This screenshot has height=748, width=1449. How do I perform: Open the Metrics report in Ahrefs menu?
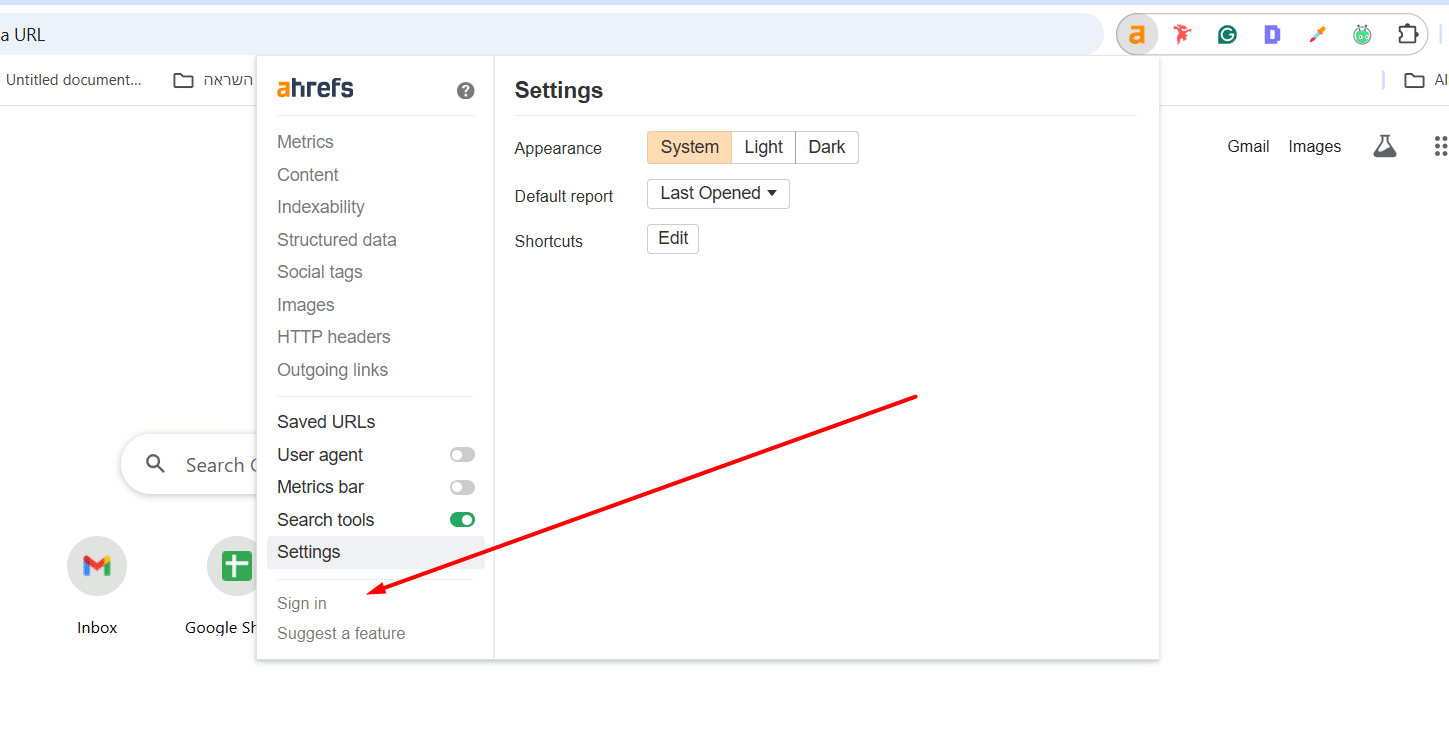click(305, 142)
